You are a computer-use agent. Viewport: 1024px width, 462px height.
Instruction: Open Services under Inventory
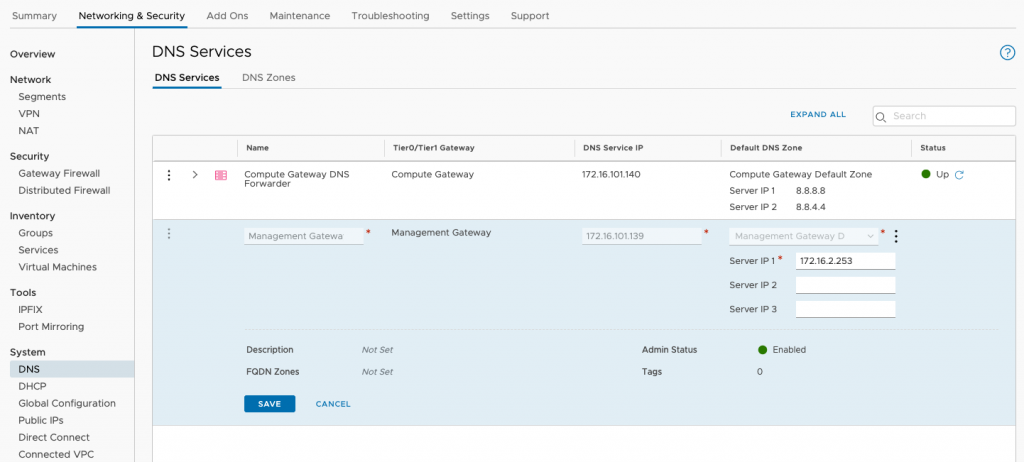pyautogui.click(x=39, y=250)
